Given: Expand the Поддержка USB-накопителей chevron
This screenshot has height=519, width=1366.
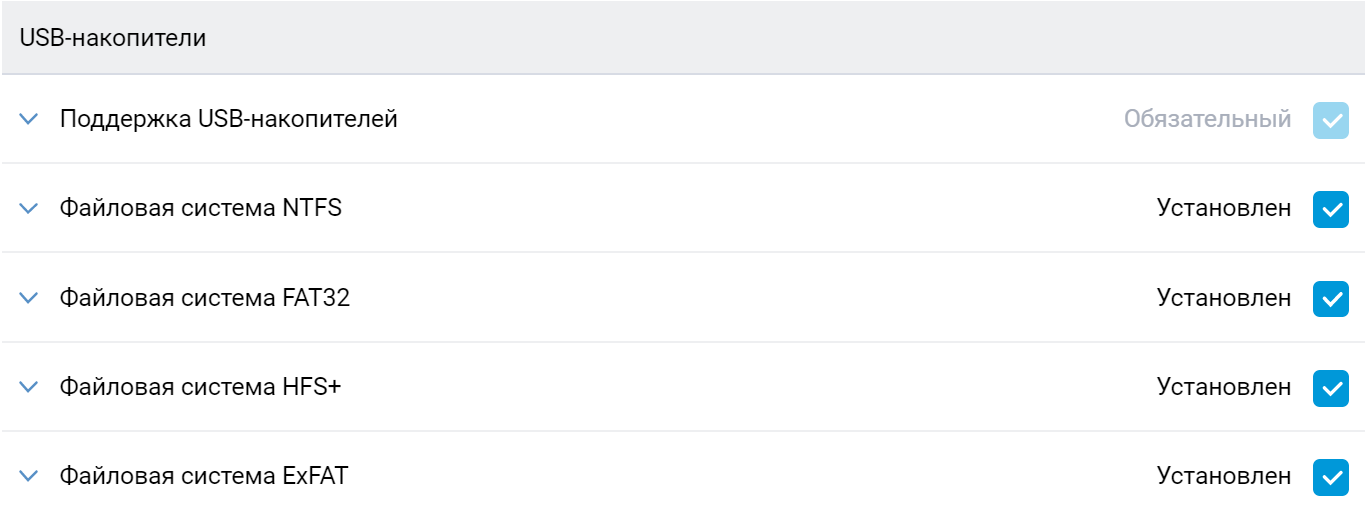Looking at the screenshot, I should 29,119.
